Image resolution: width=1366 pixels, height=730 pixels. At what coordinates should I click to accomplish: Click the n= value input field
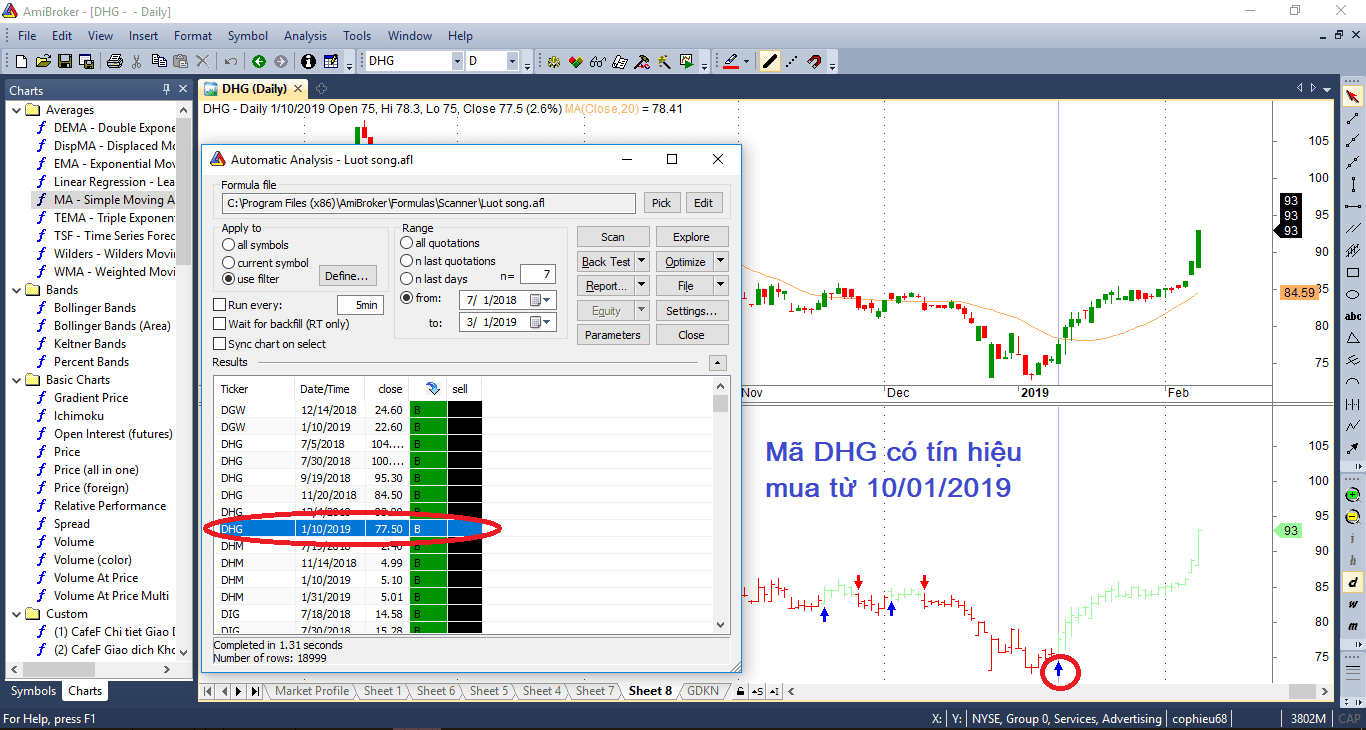pyautogui.click(x=537, y=274)
